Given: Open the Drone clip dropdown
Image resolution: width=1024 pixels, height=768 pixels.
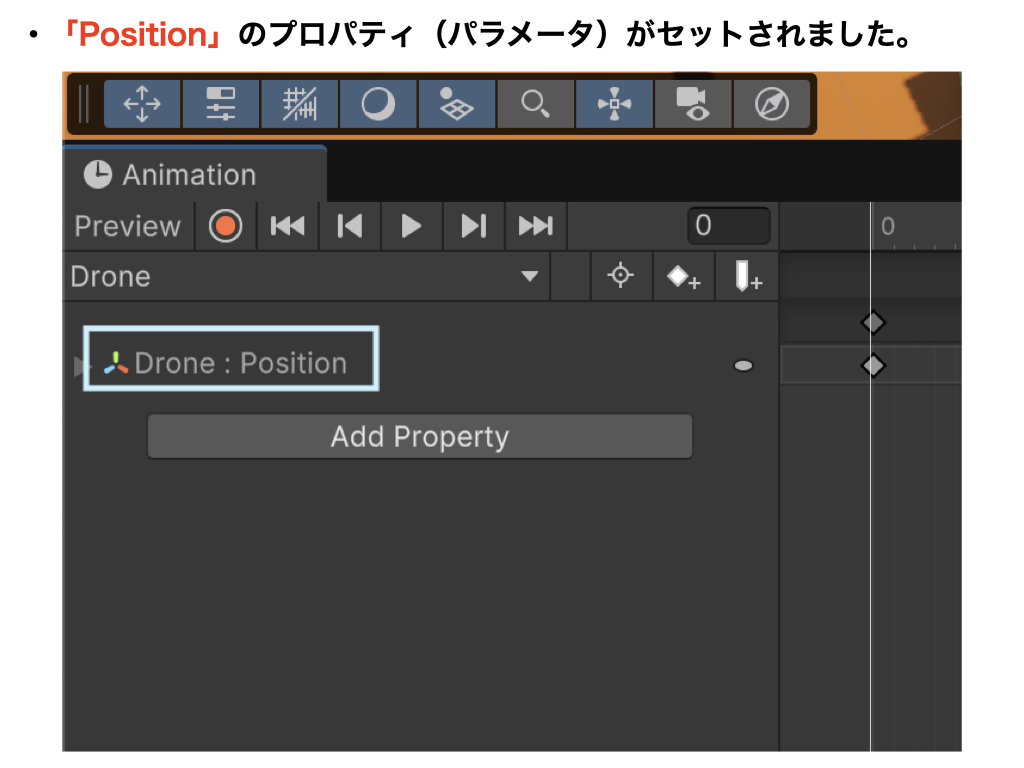Looking at the screenshot, I should point(529,277).
